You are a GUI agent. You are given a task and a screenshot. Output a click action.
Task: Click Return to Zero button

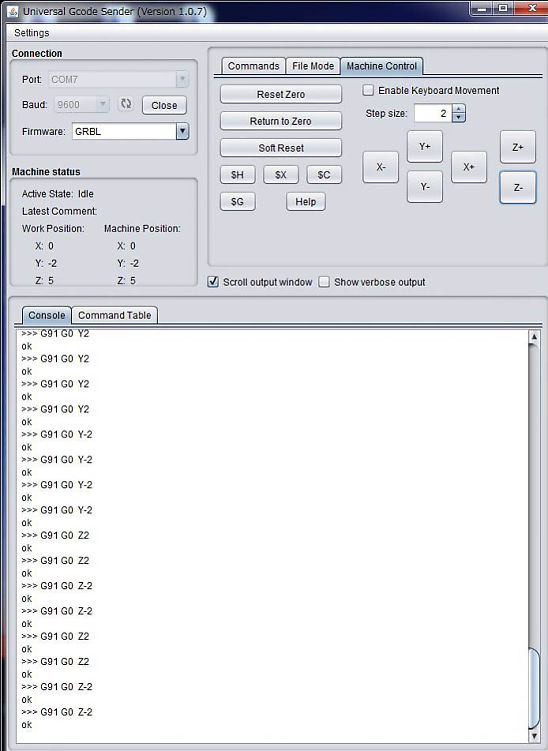coord(281,121)
